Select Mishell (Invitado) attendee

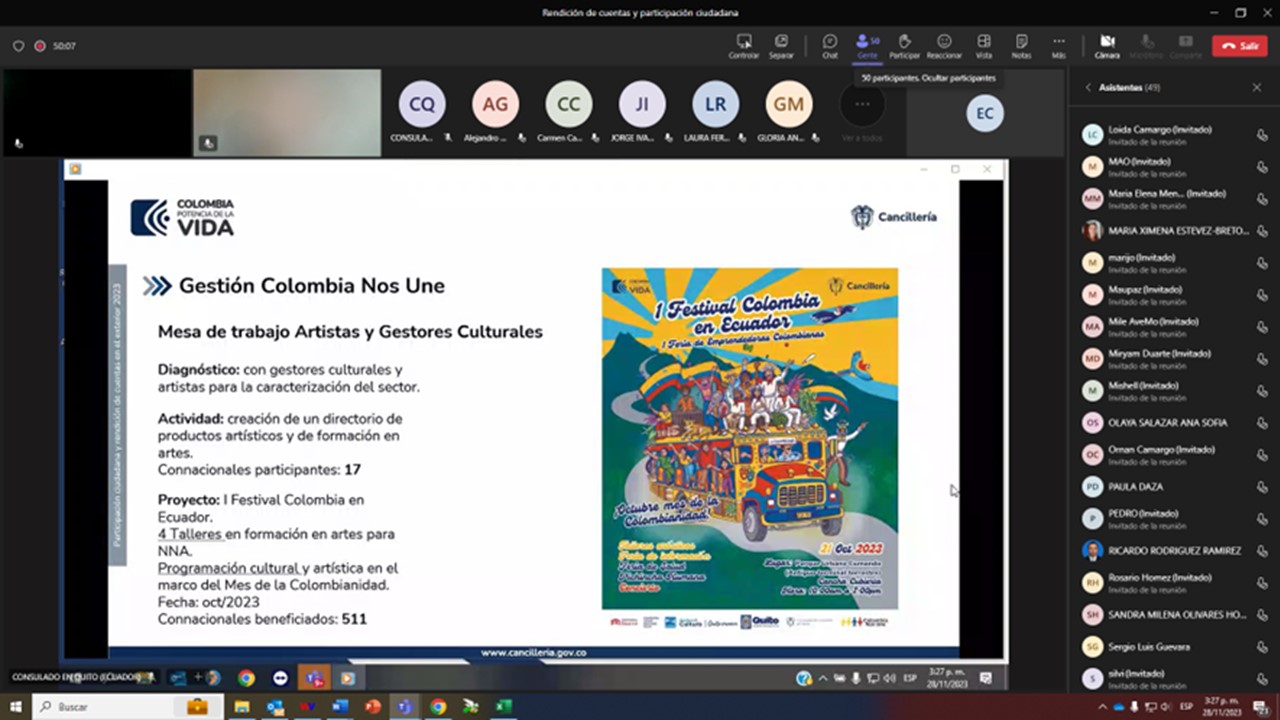[1174, 390]
